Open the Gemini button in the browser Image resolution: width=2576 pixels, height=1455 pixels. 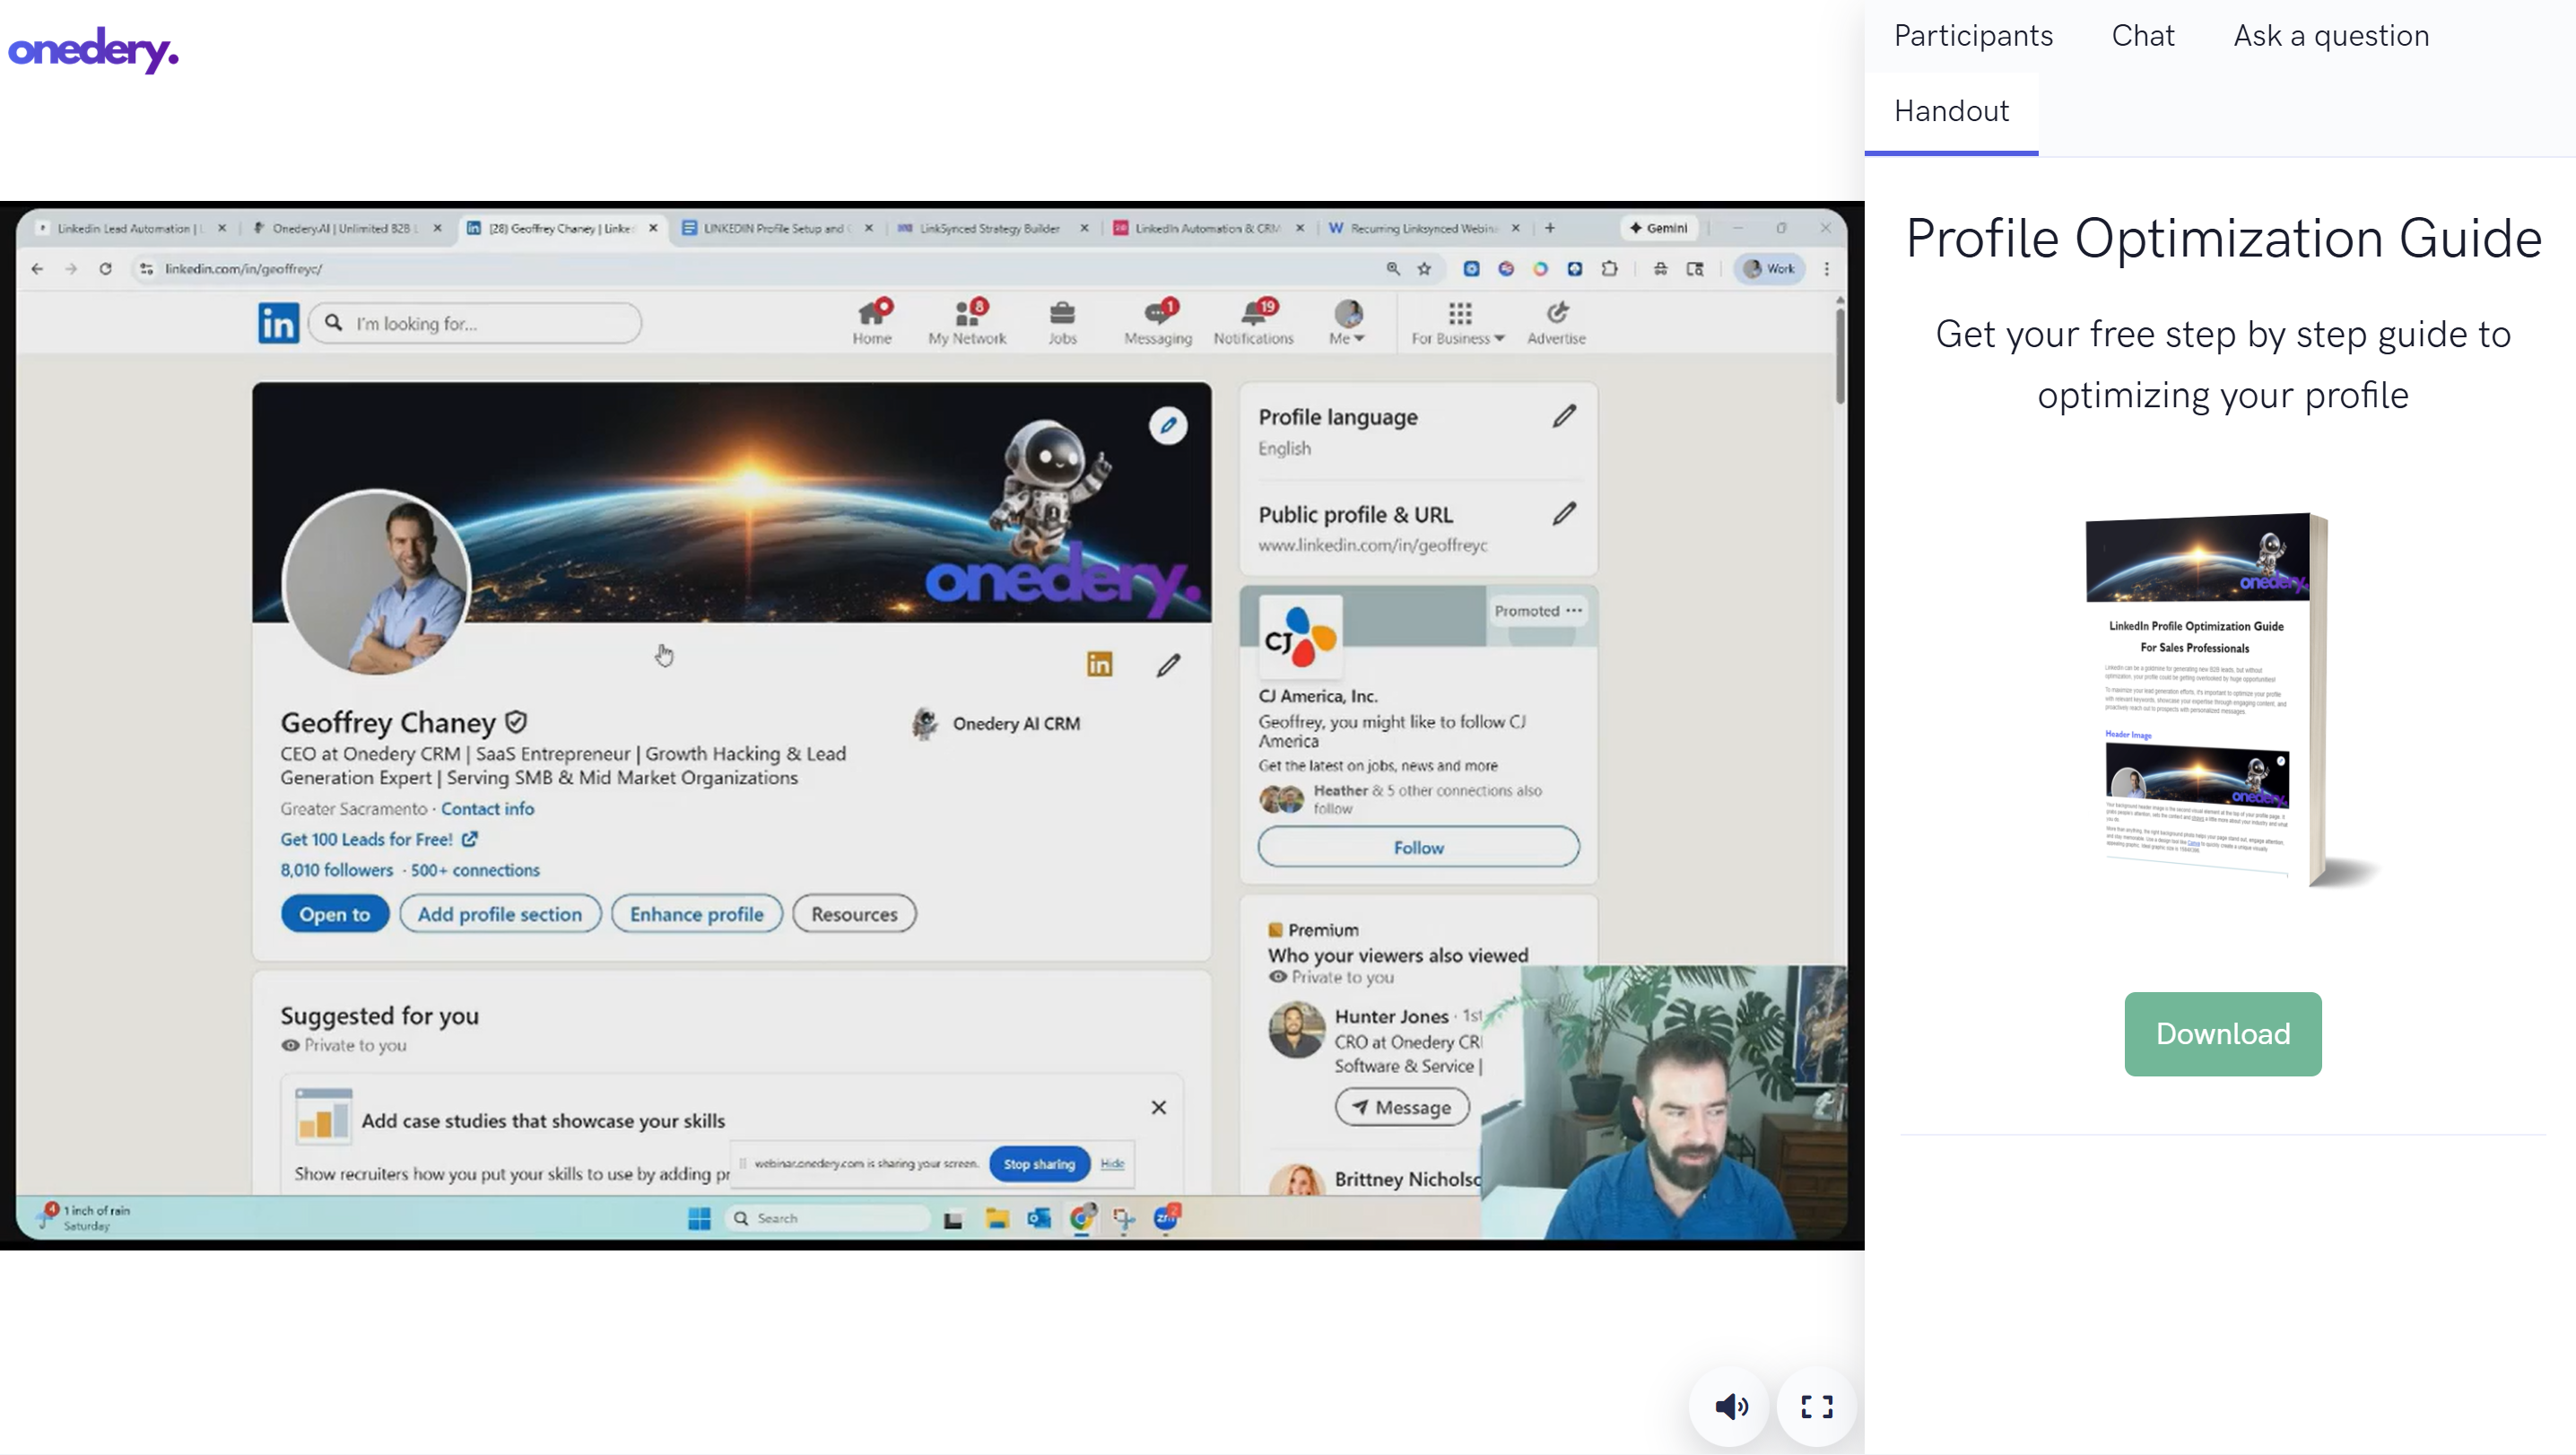[1658, 228]
